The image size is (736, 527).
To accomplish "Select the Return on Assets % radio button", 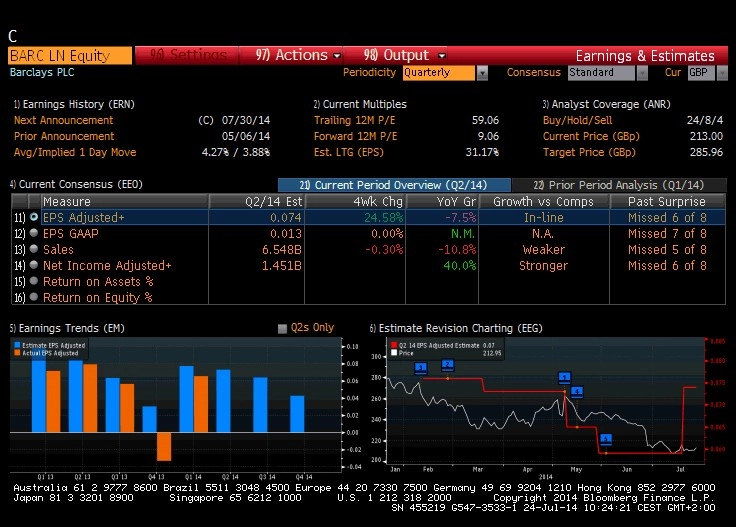I will point(34,281).
